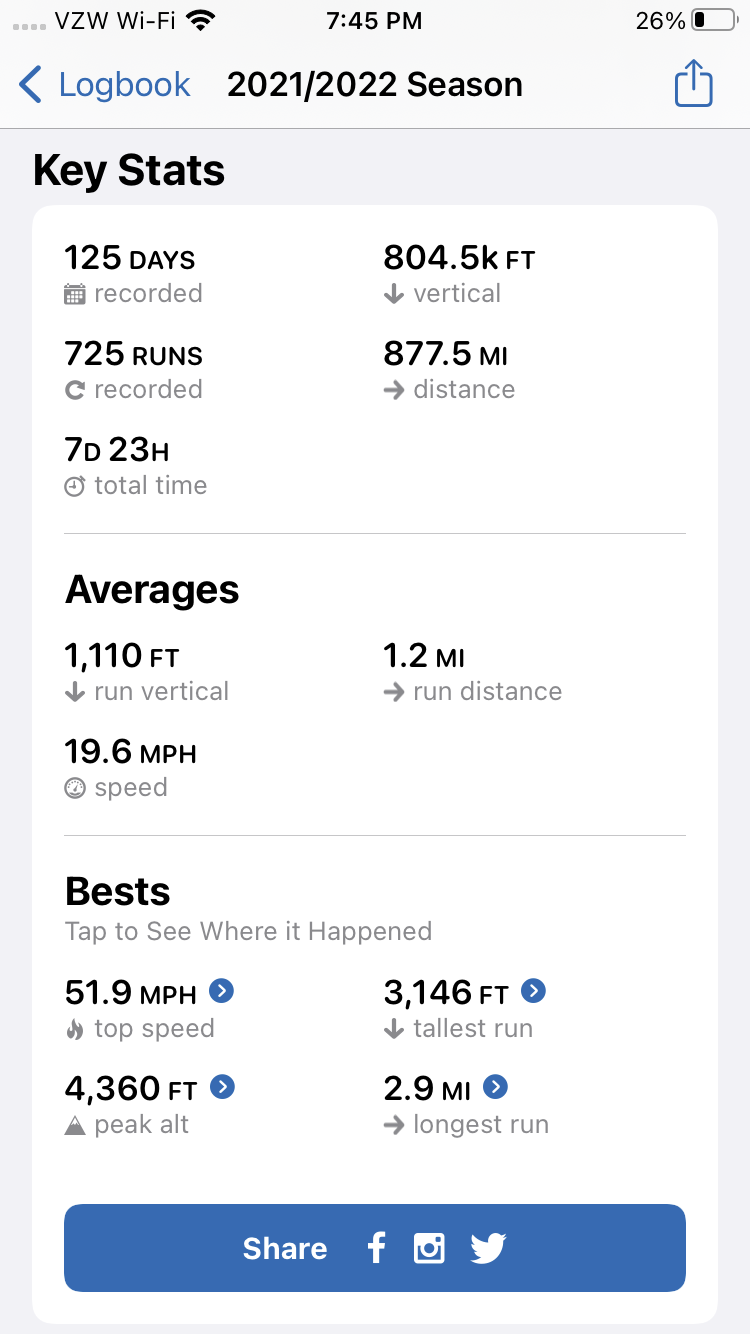Tap the total time stopwatch icon

point(75,486)
